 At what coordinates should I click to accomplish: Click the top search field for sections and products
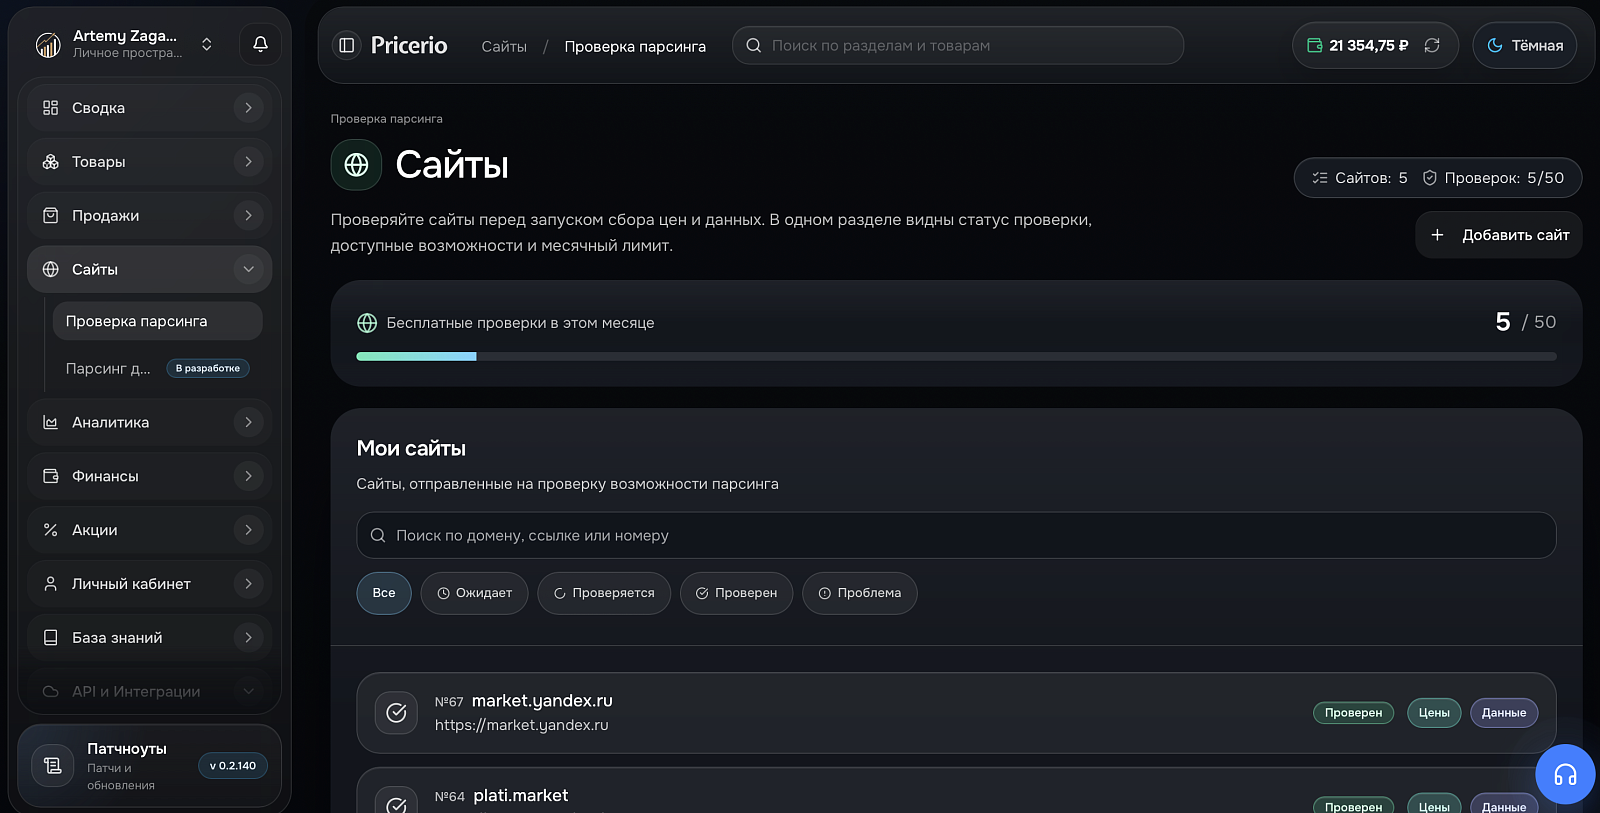coord(958,46)
